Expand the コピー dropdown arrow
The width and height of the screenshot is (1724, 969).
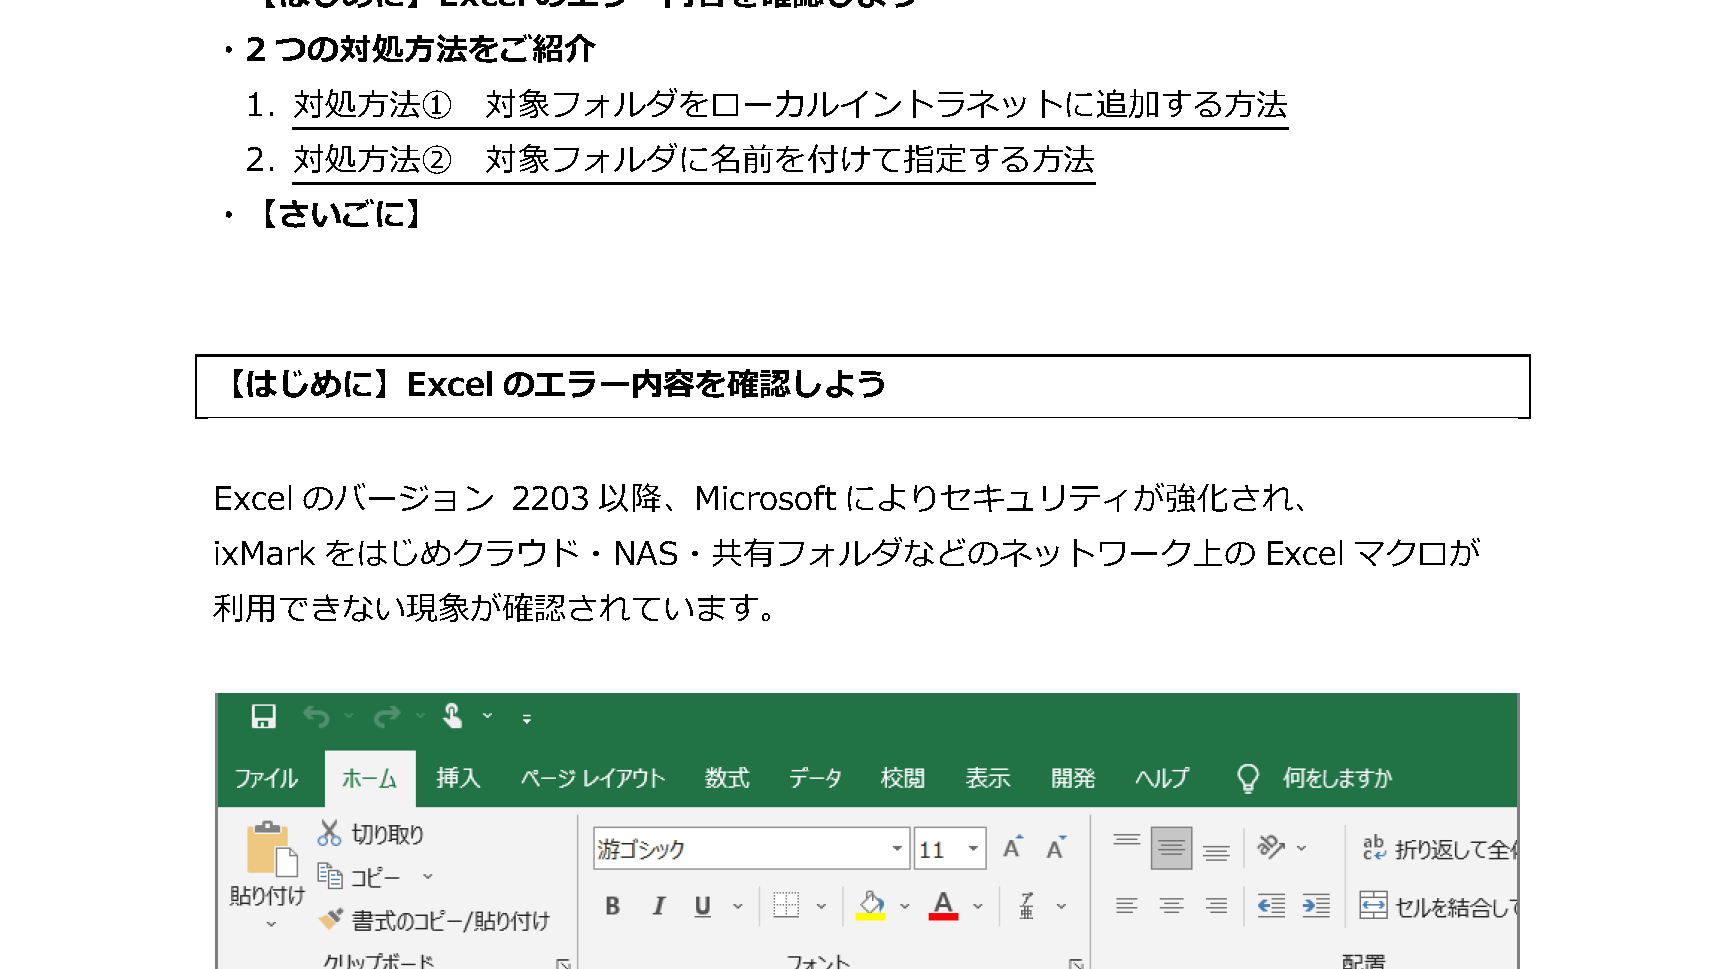(x=428, y=876)
